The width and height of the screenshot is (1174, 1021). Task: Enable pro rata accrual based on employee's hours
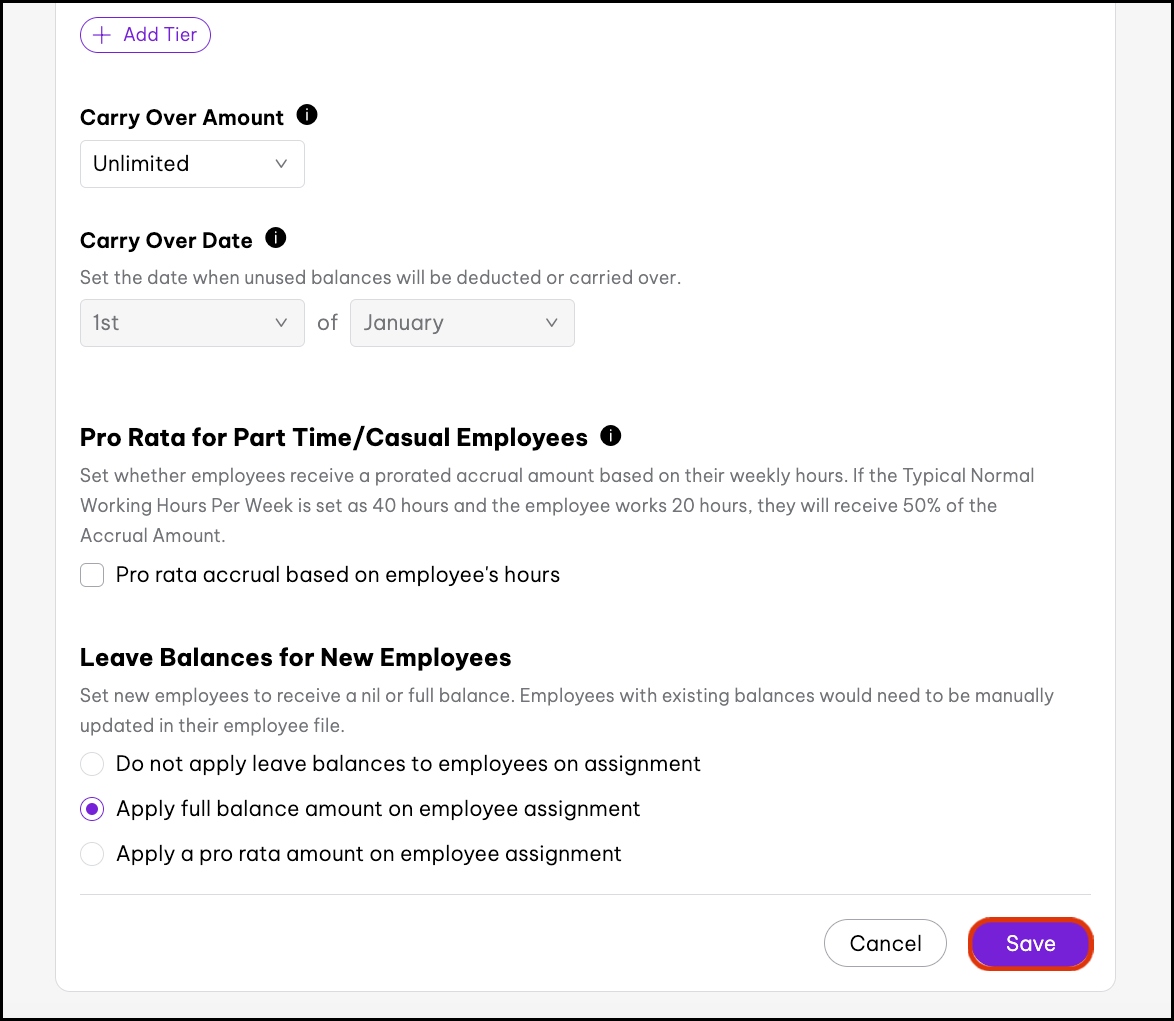[x=92, y=575]
